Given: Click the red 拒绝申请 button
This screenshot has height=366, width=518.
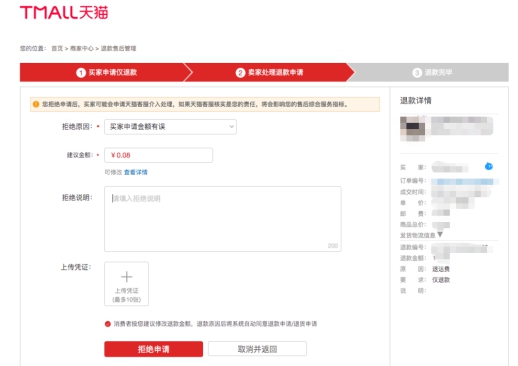Looking at the screenshot, I should 153,349.
